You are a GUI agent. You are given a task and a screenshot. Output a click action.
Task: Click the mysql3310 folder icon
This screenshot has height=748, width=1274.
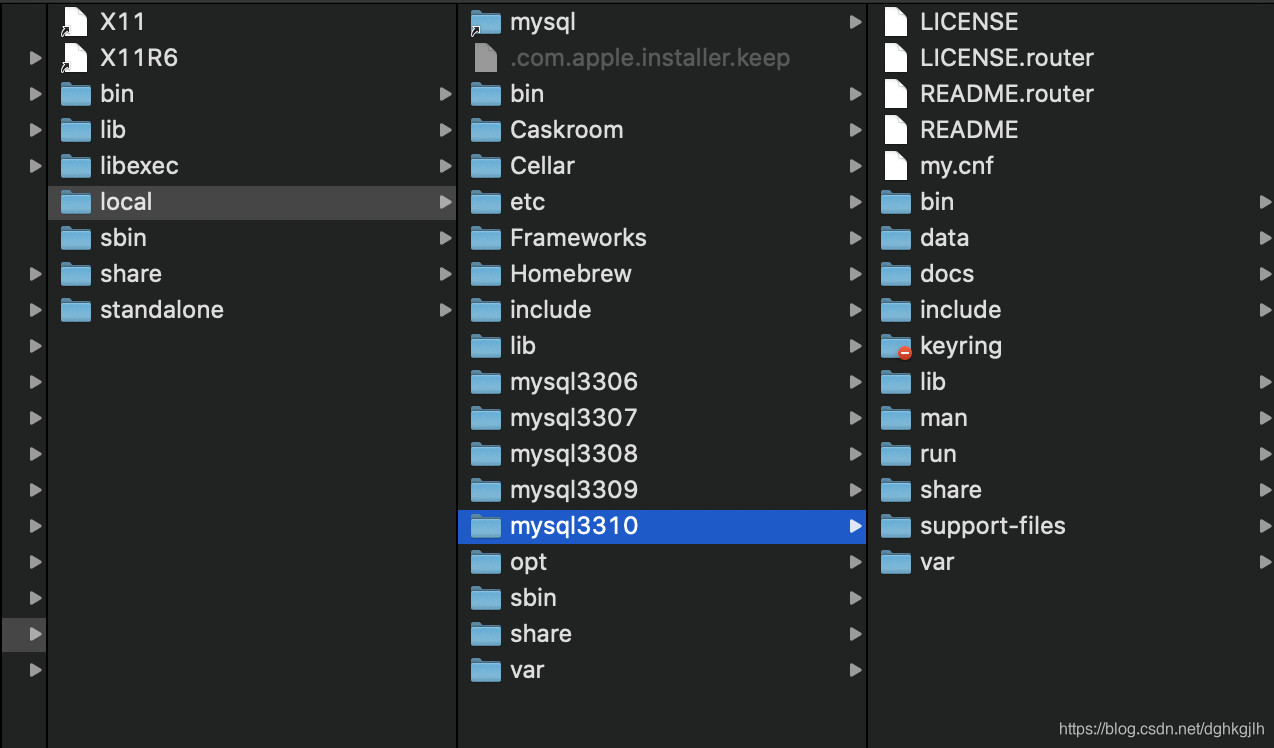click(x=486, y=526)
